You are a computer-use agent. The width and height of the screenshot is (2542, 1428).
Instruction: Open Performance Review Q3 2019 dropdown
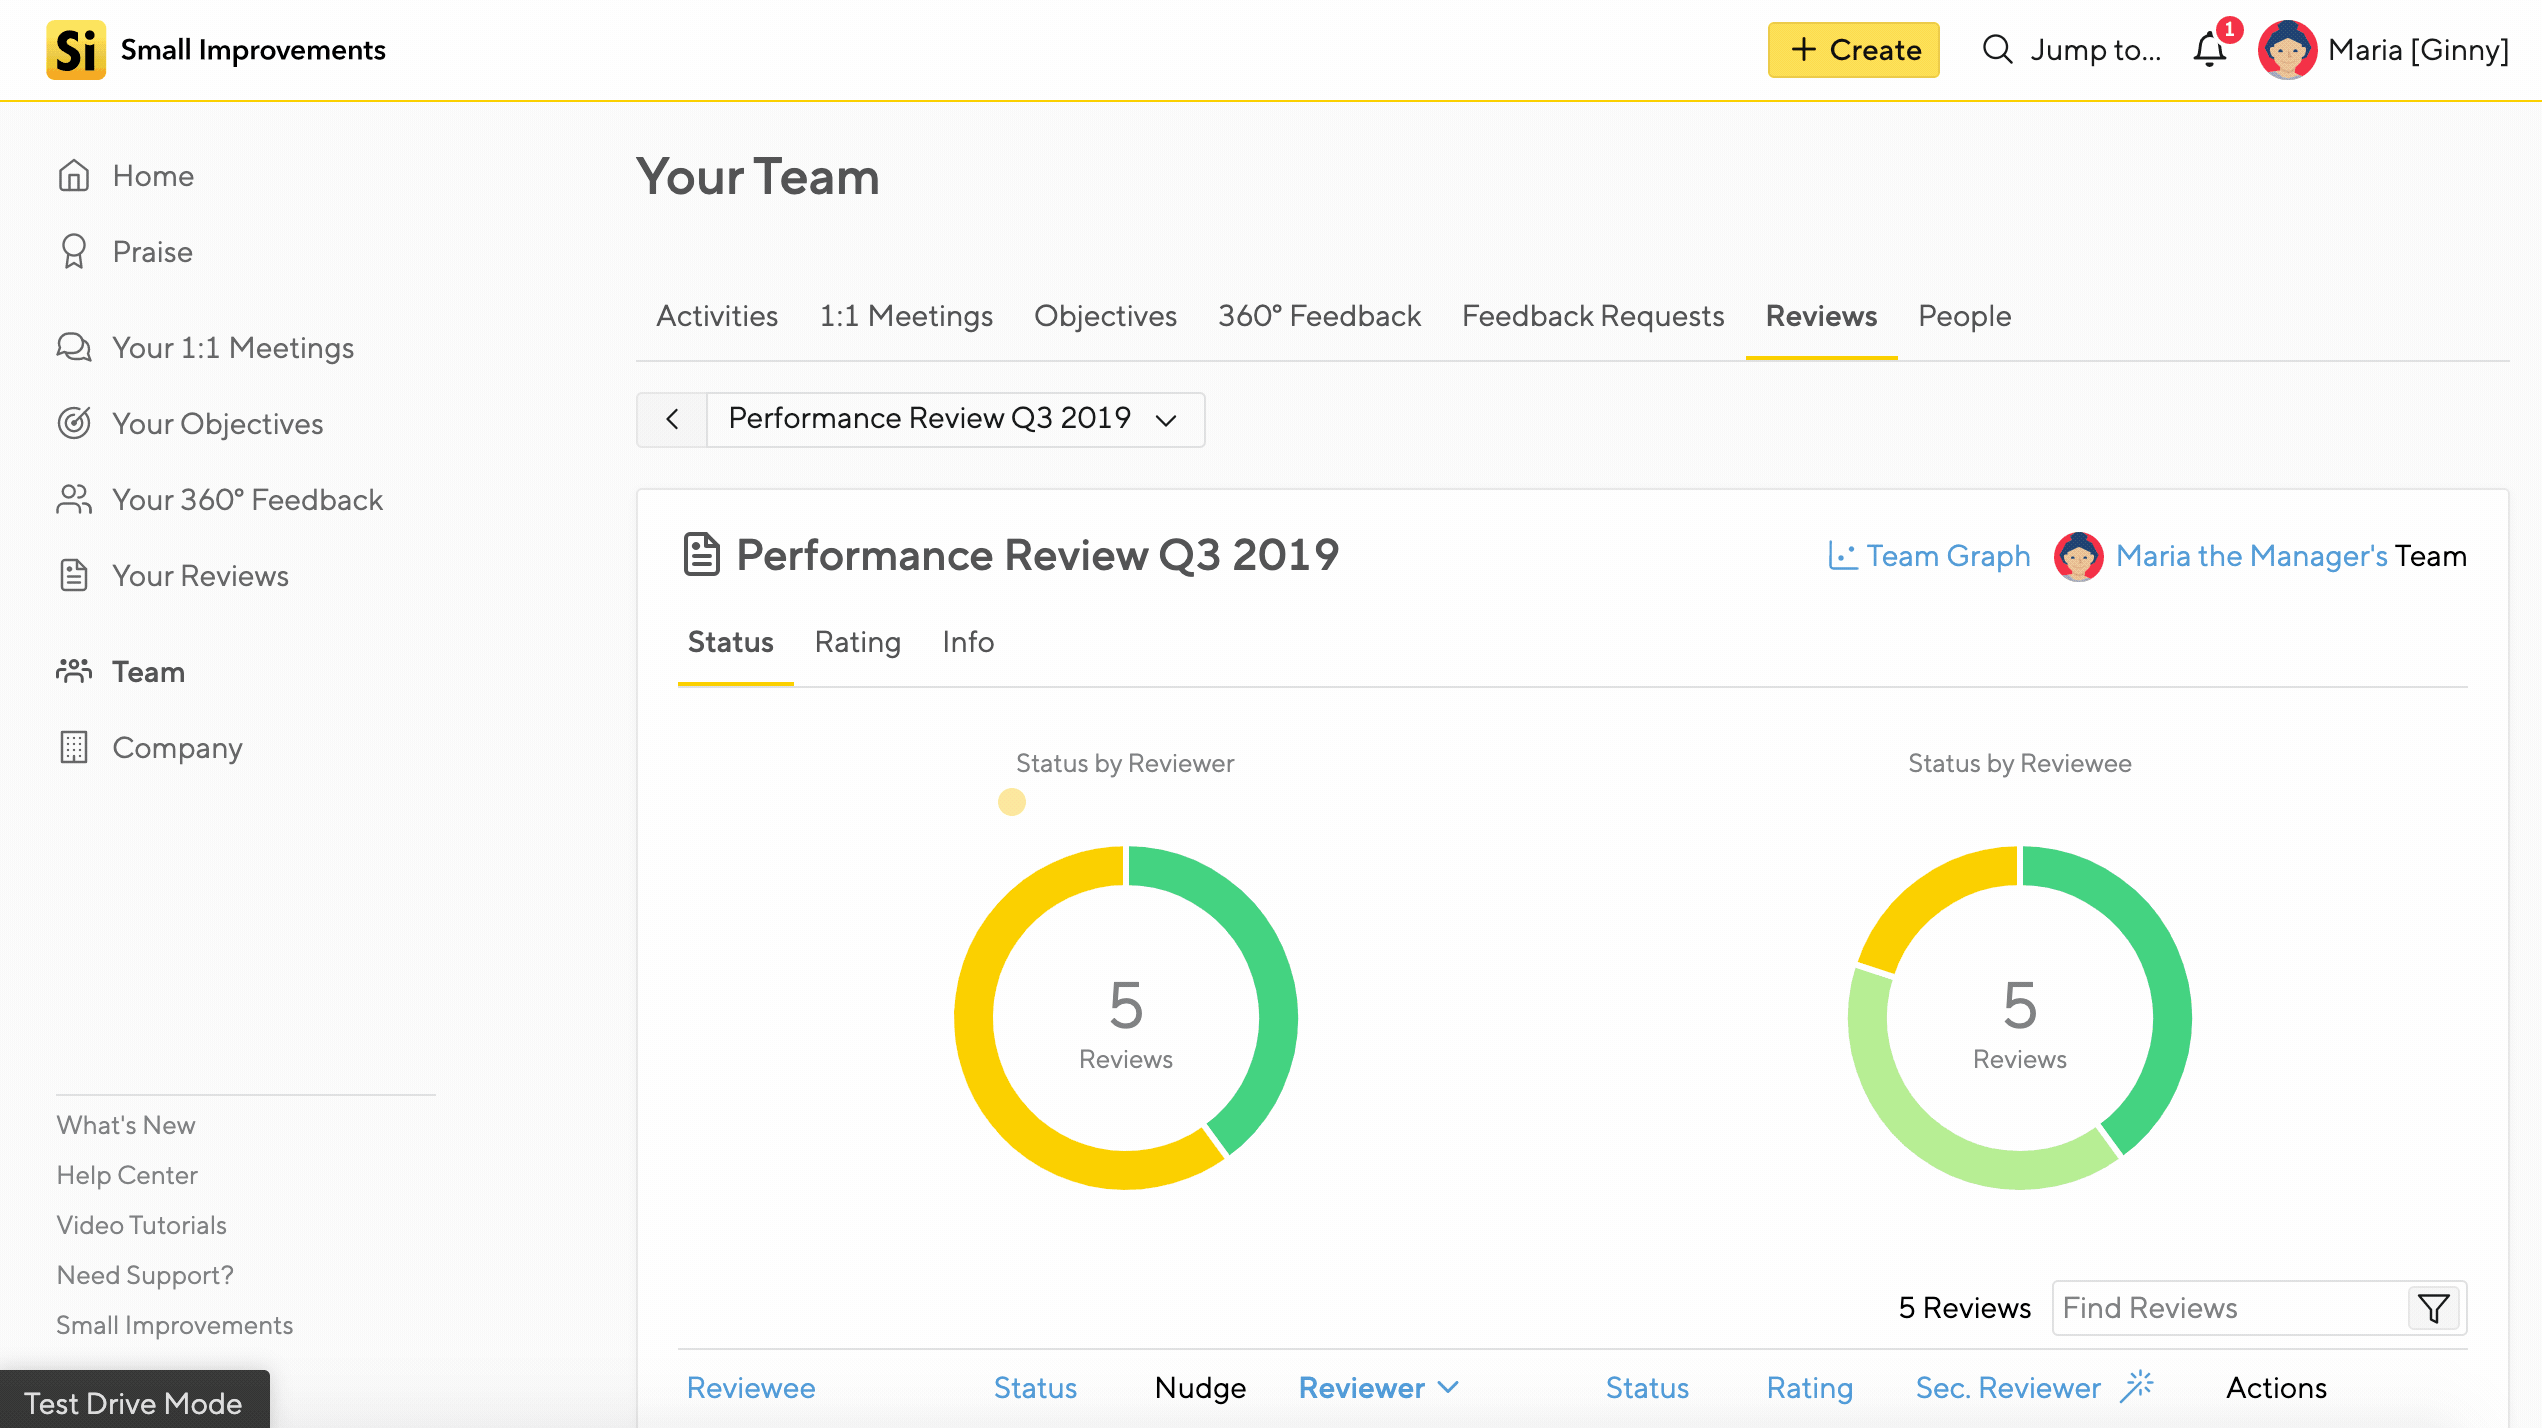tap(955, 419)
